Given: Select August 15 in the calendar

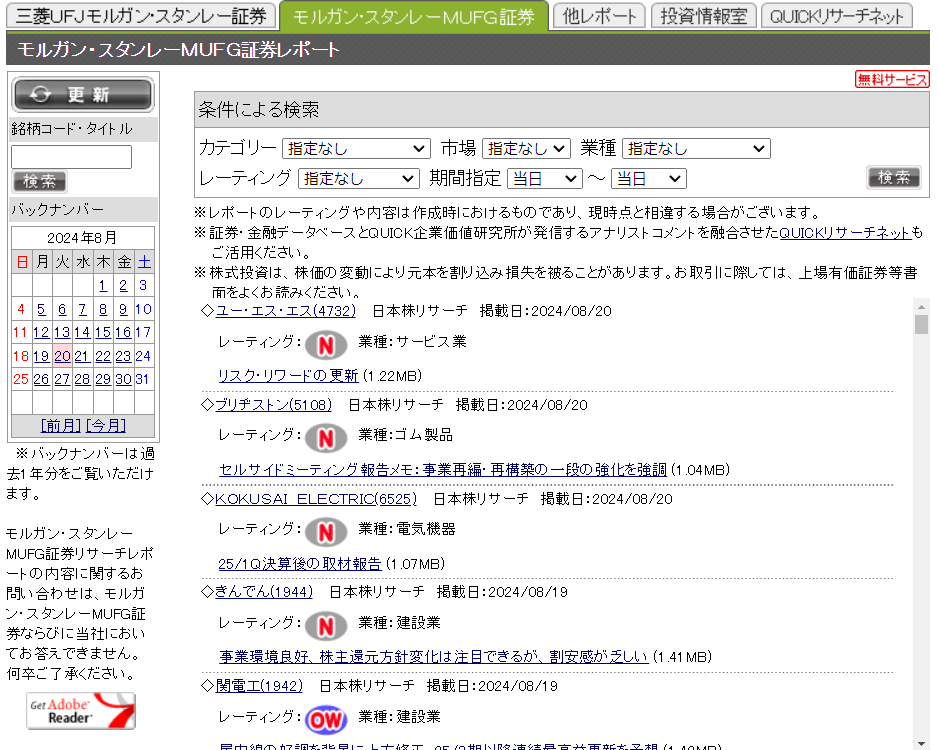Looking at the screenshot, I should tap(103, 332).
